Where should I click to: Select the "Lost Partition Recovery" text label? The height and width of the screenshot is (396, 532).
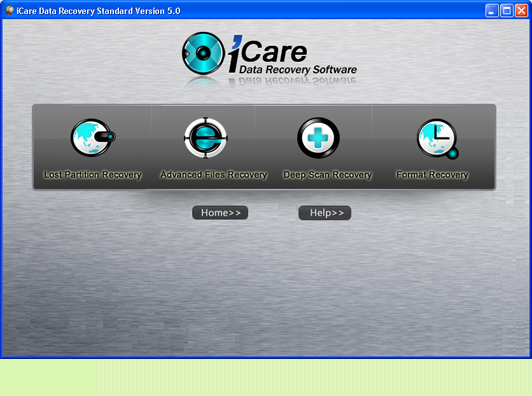93,175
